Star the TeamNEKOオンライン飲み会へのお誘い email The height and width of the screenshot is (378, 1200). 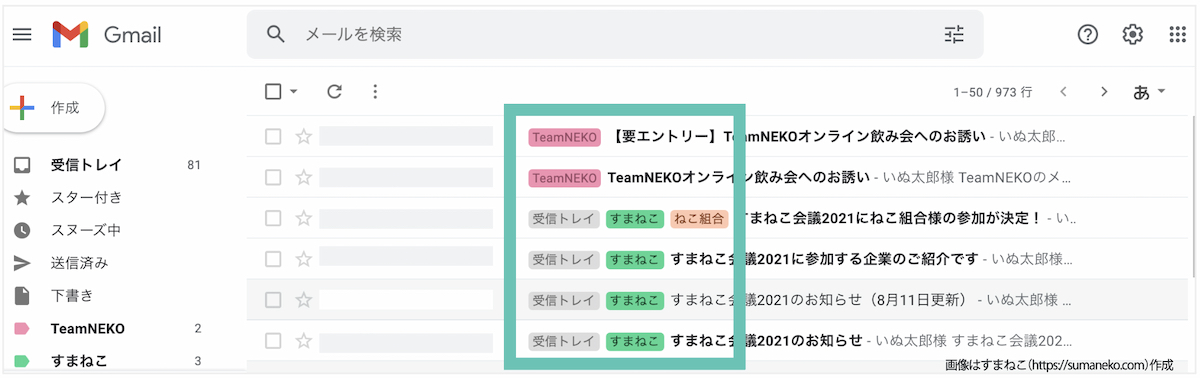pyautogui.click(x=304, y=177)
